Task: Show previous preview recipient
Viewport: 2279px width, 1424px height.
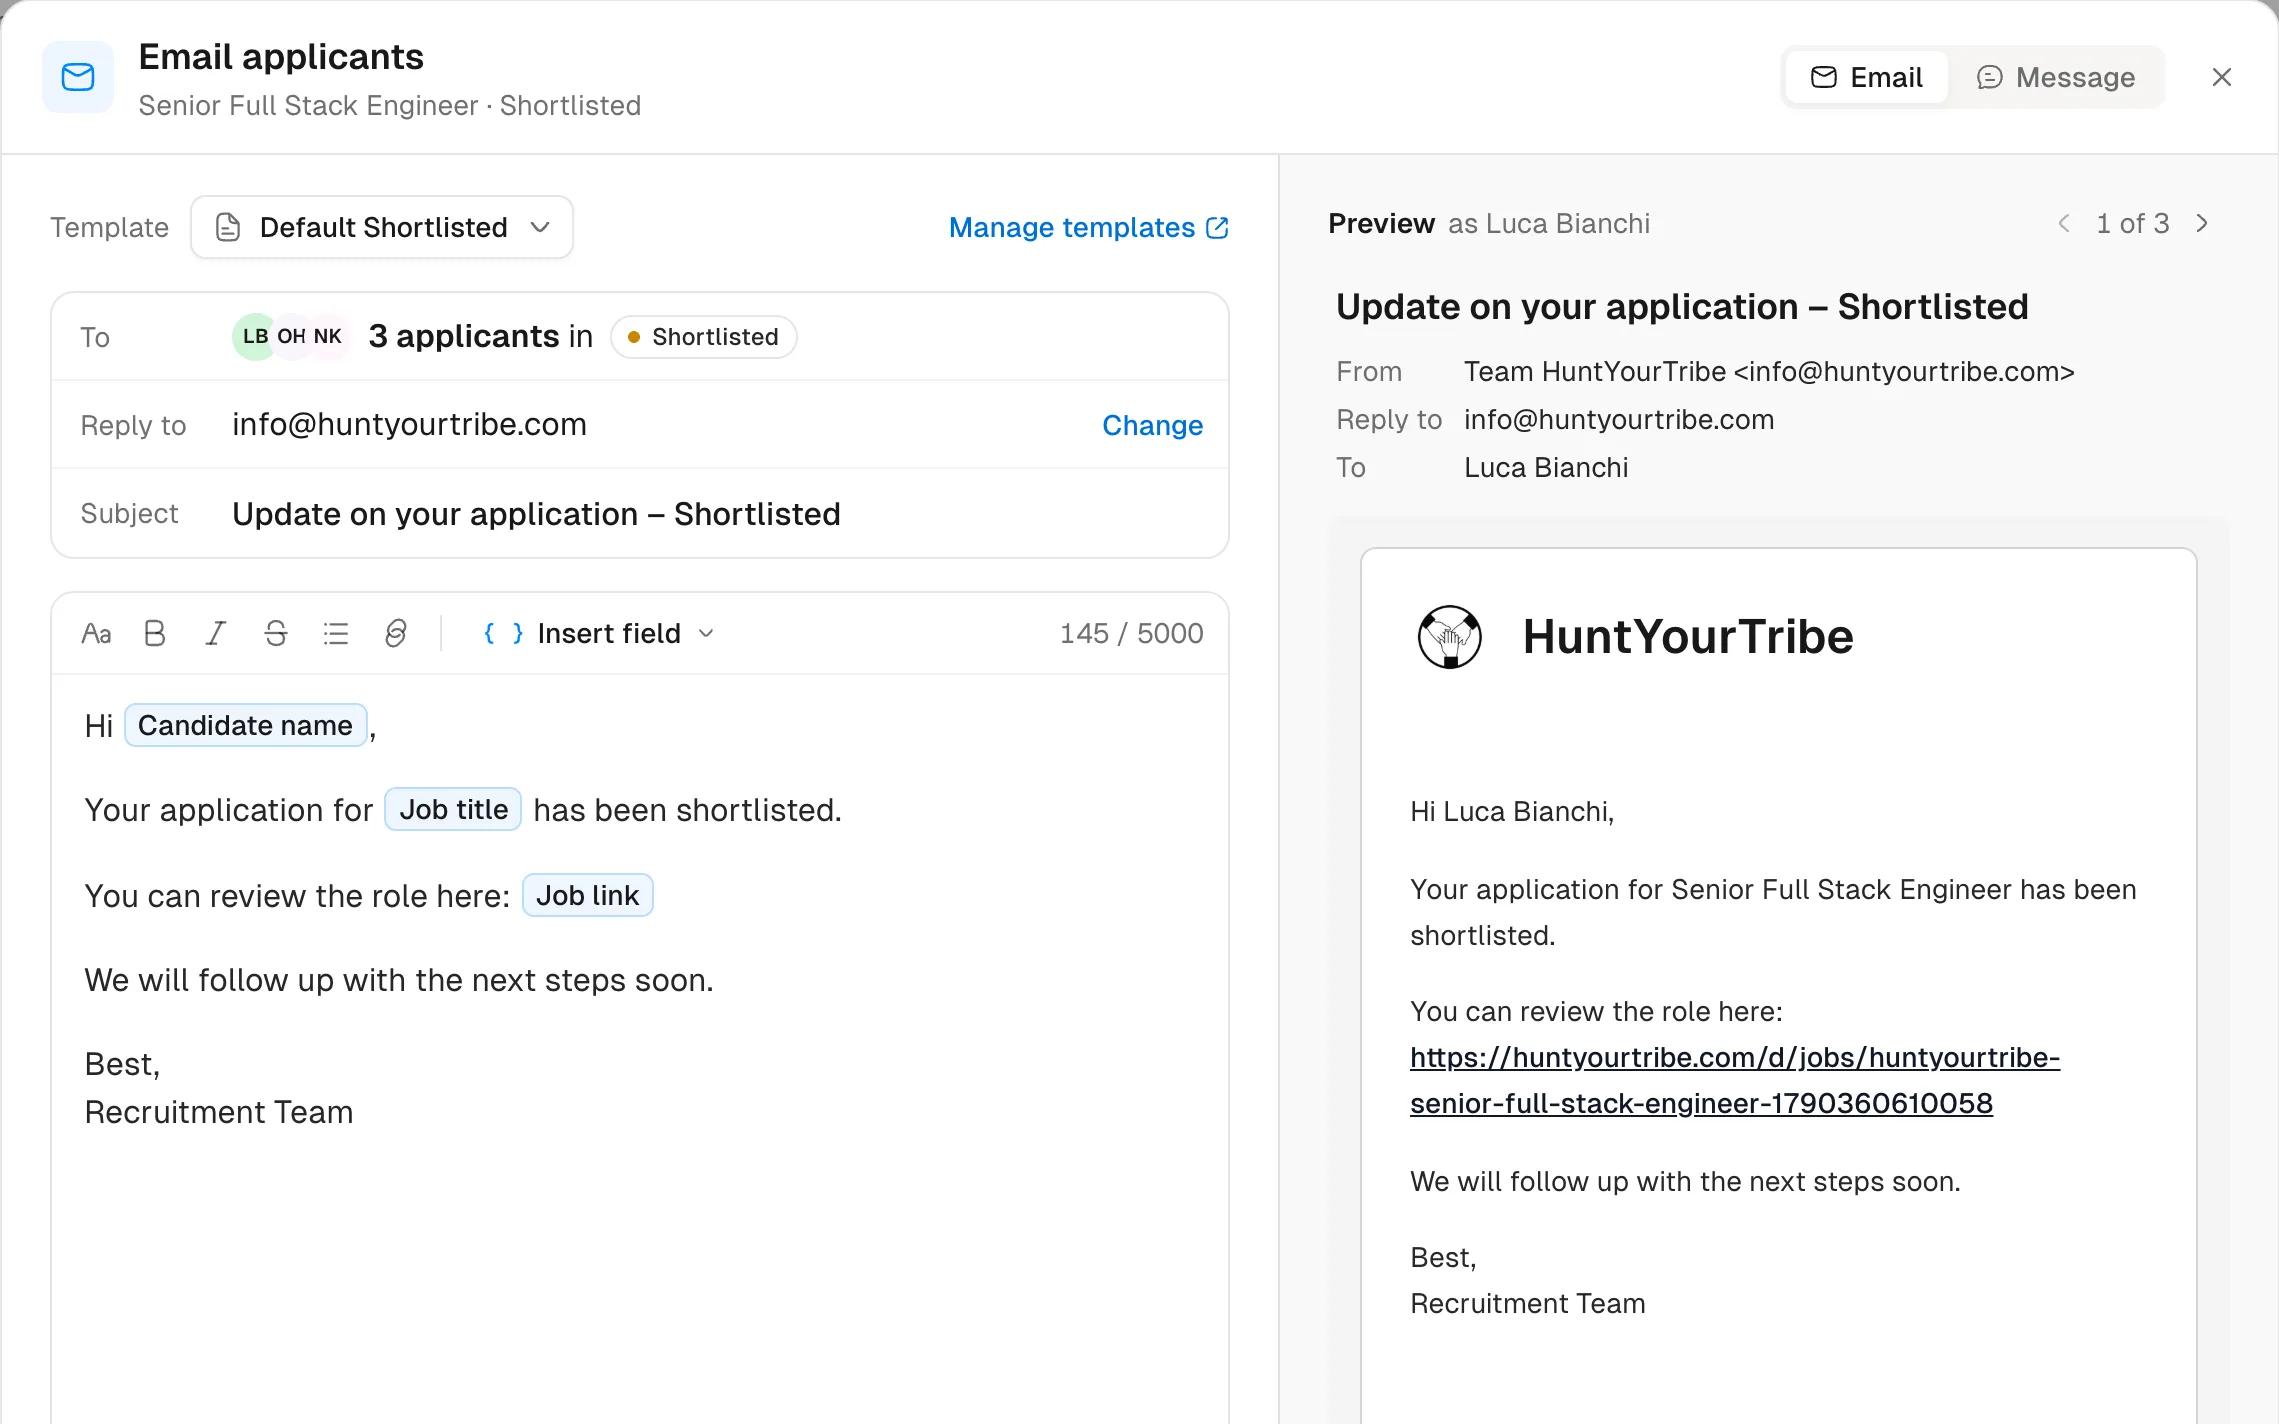Action: [2064, 224]
